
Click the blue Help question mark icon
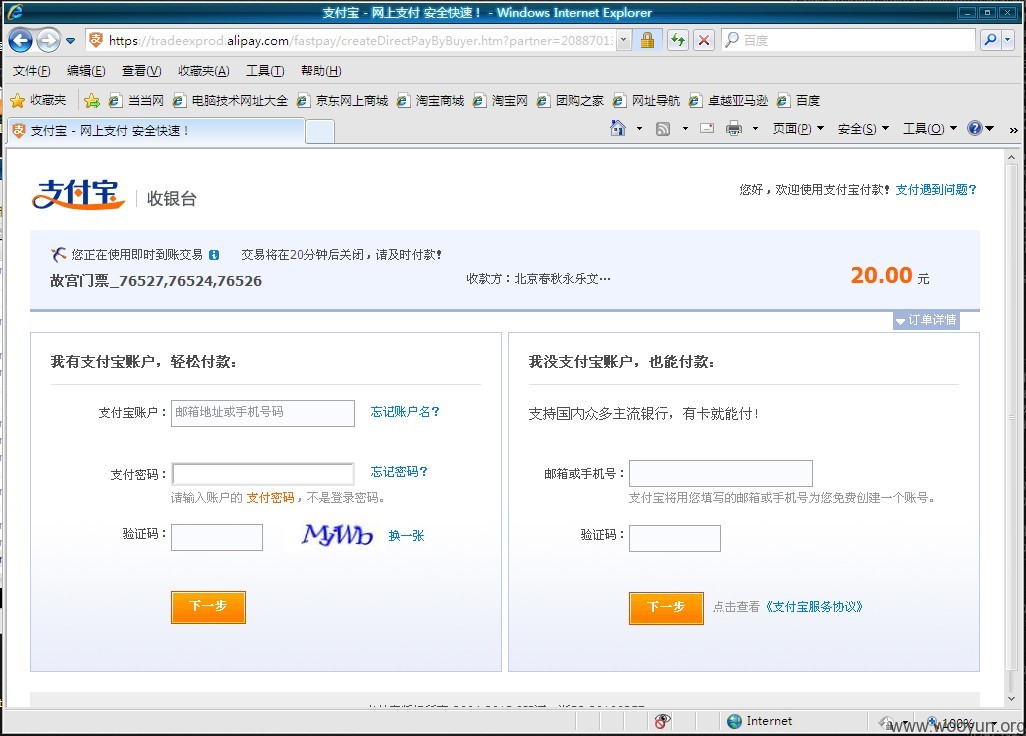(975, 128)
